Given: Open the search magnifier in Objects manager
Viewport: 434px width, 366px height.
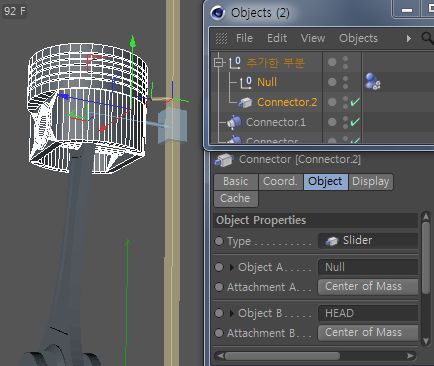Looking at the screenshot, I should [427, 38].
